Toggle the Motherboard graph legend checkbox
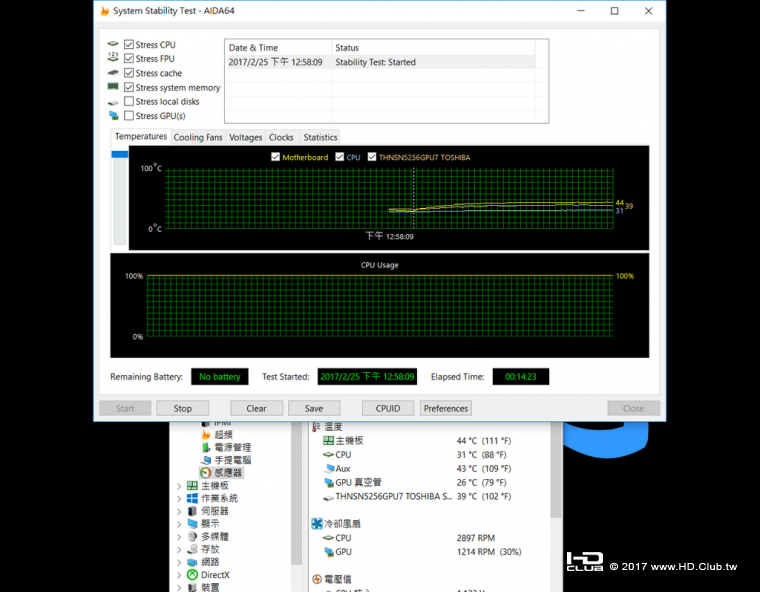This screenshot has width=760, height=592. point(276,157)
